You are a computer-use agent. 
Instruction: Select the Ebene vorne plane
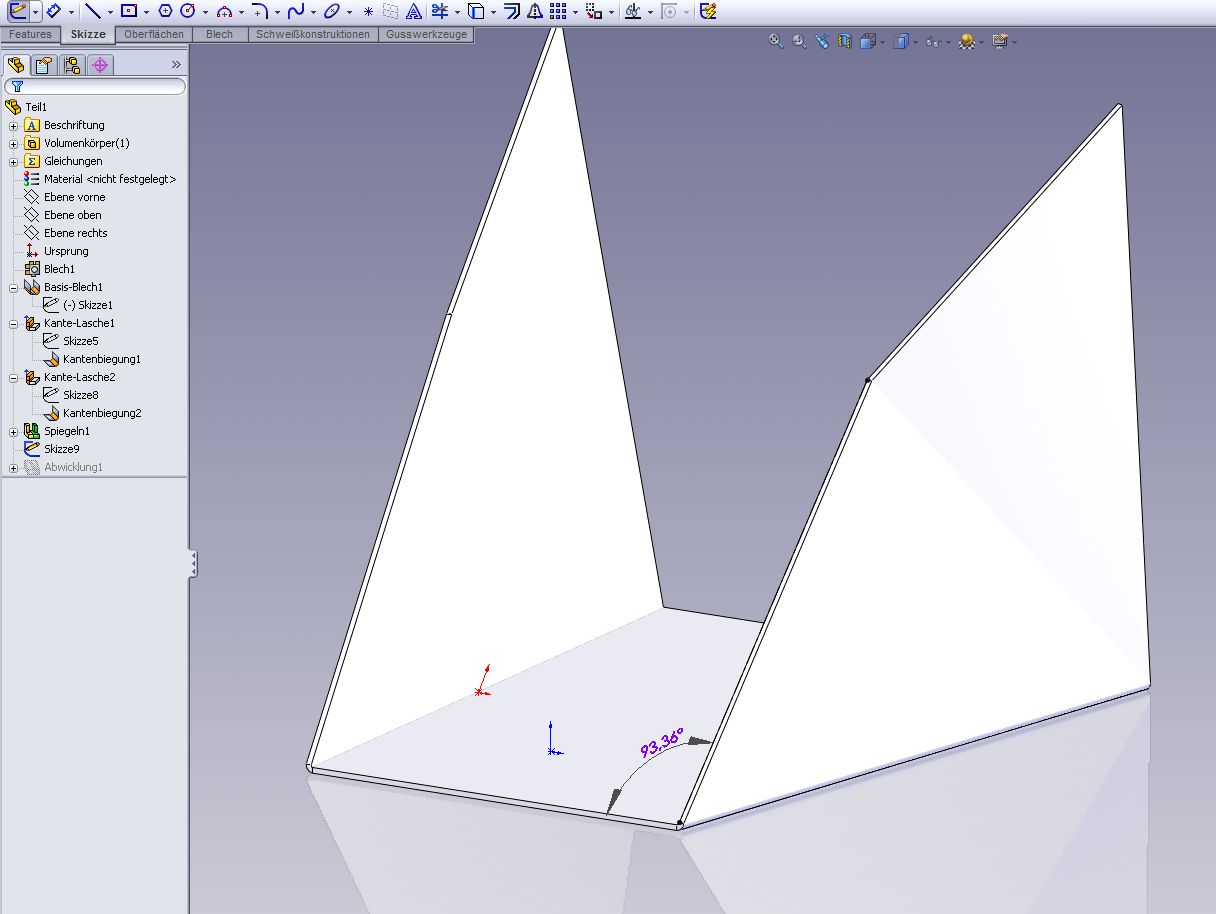pyautogui.click(x=74, y=197)
